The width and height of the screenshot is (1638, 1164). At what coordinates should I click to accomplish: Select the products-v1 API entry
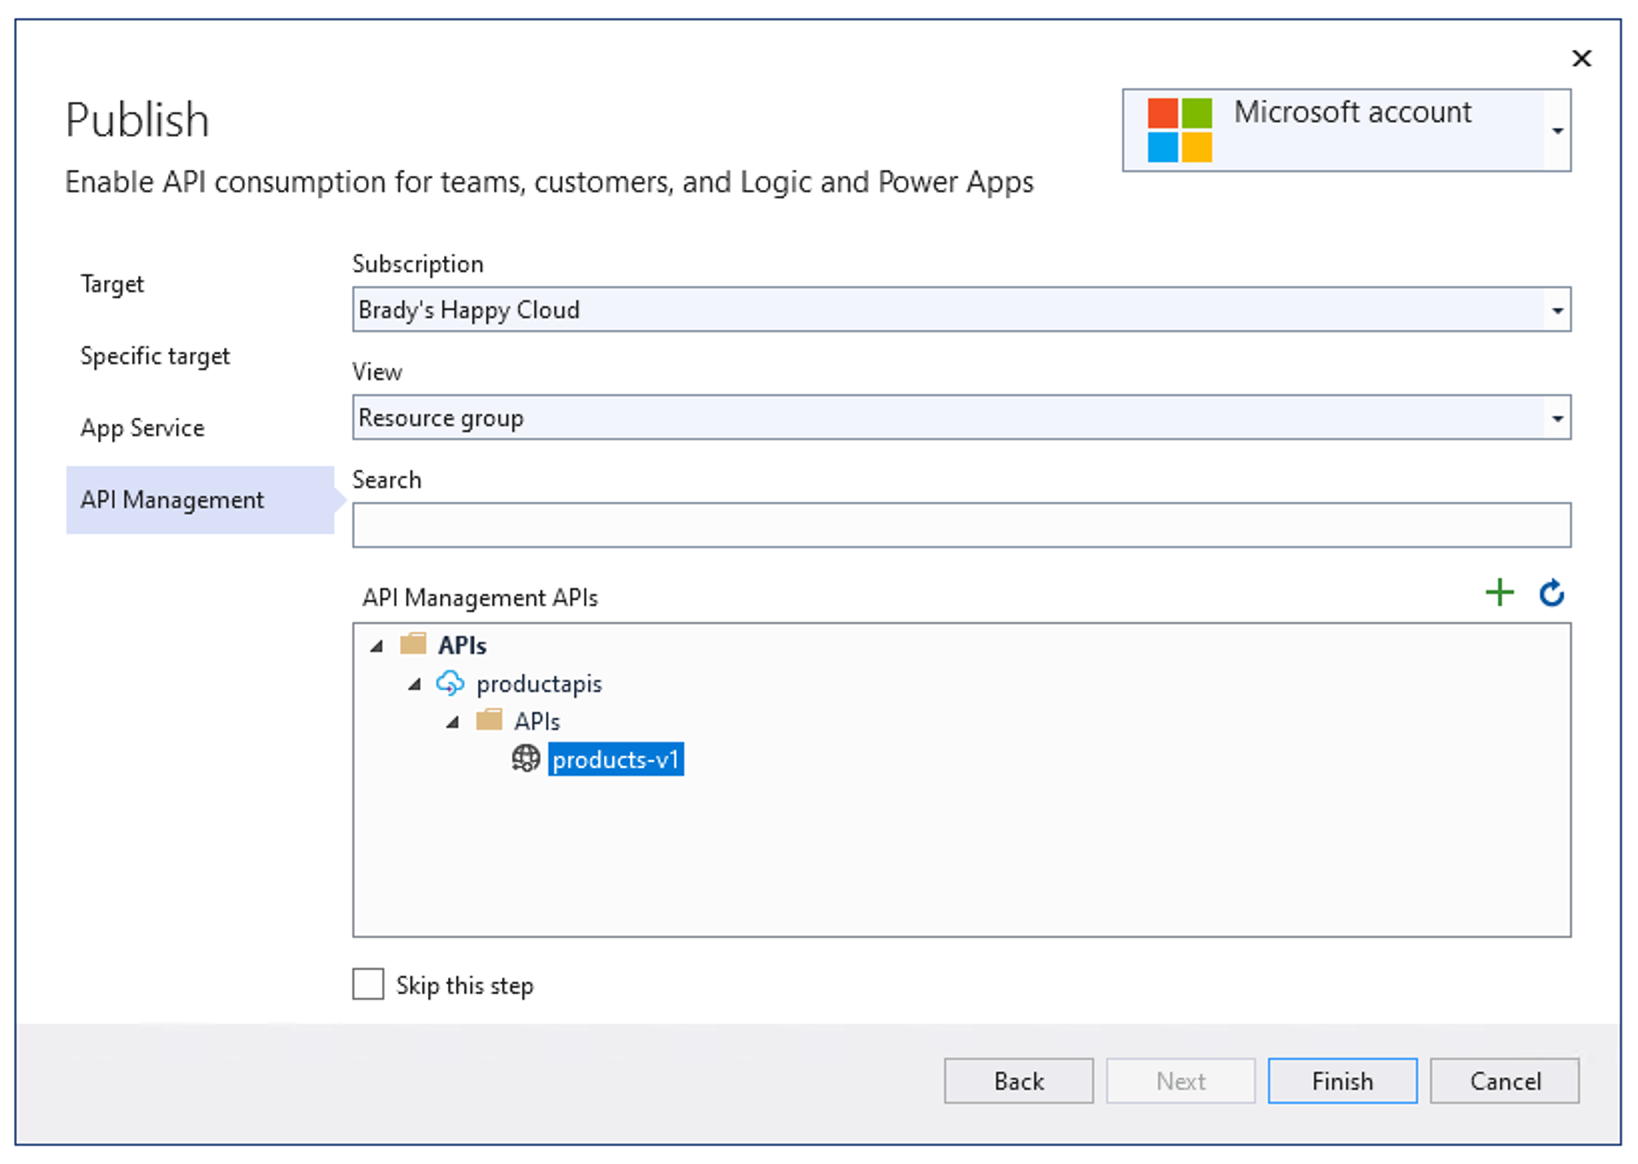click(x=616, y=759)
